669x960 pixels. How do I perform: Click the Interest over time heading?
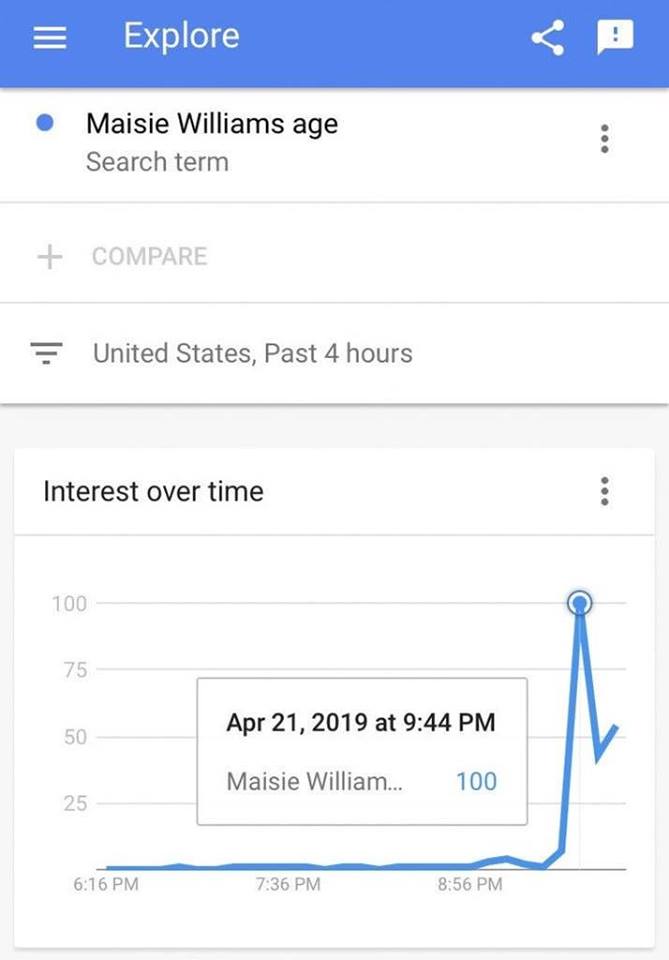point(153,491)
